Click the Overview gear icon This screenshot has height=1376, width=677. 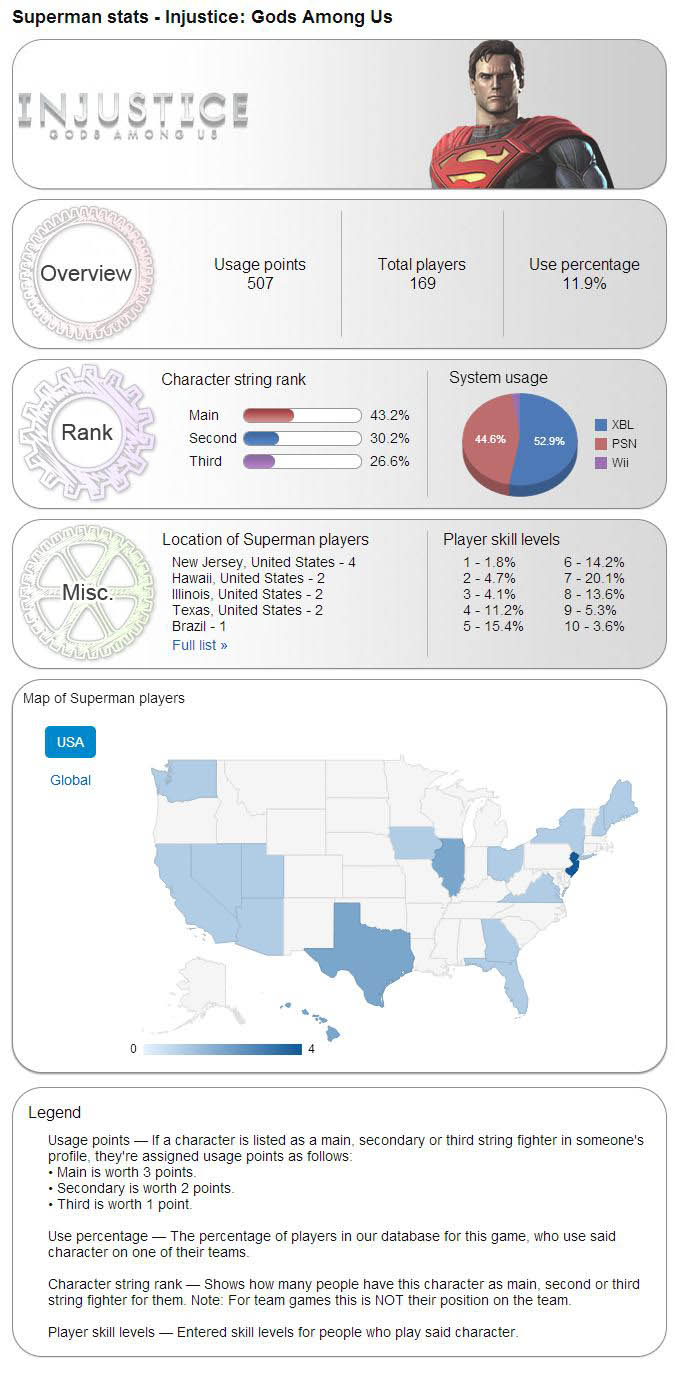click(86, 273)
